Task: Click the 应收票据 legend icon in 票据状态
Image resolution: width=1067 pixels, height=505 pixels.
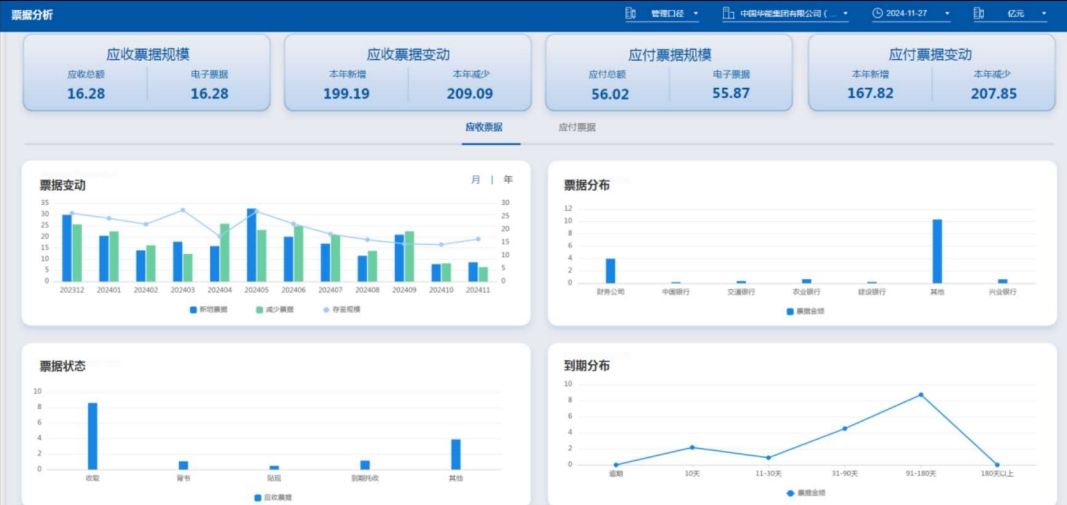Action: coord(257,497)
